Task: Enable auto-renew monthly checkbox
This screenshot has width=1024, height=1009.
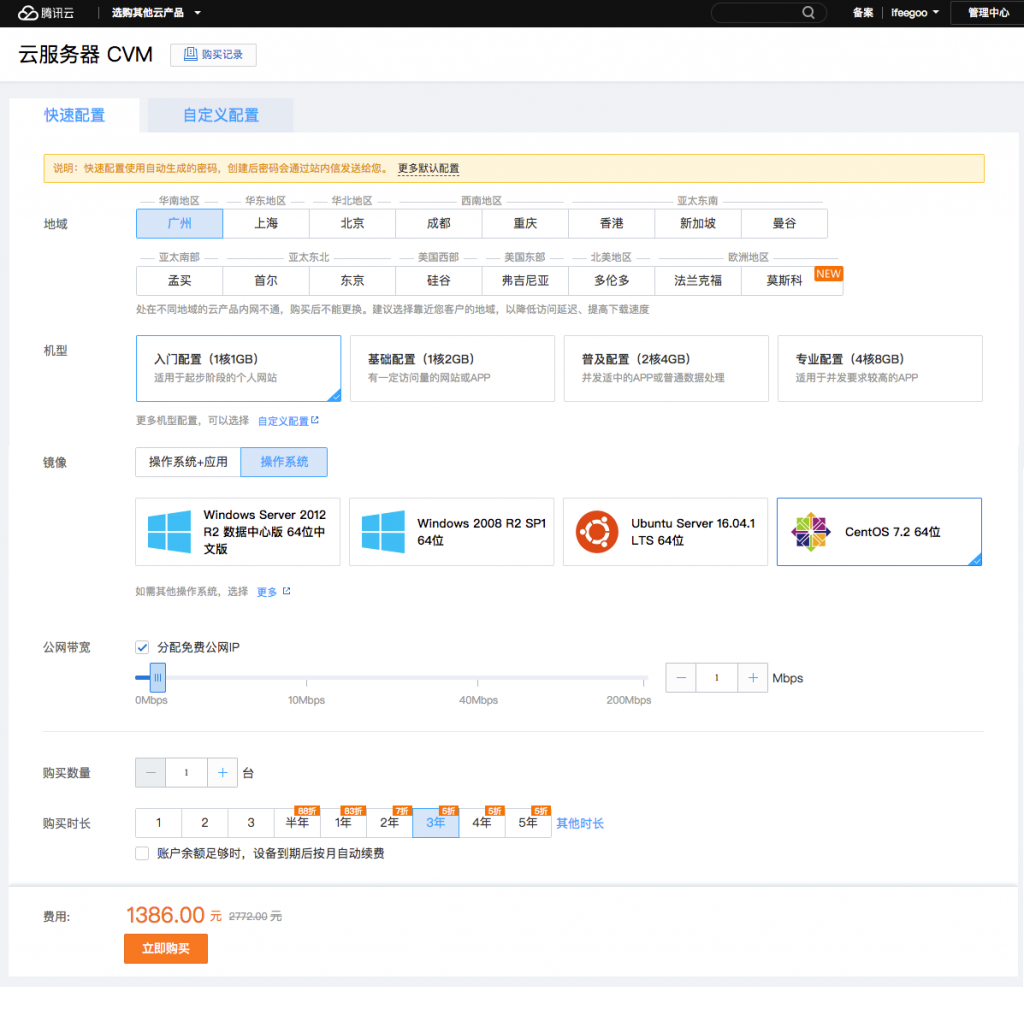Action: point(142,854)
